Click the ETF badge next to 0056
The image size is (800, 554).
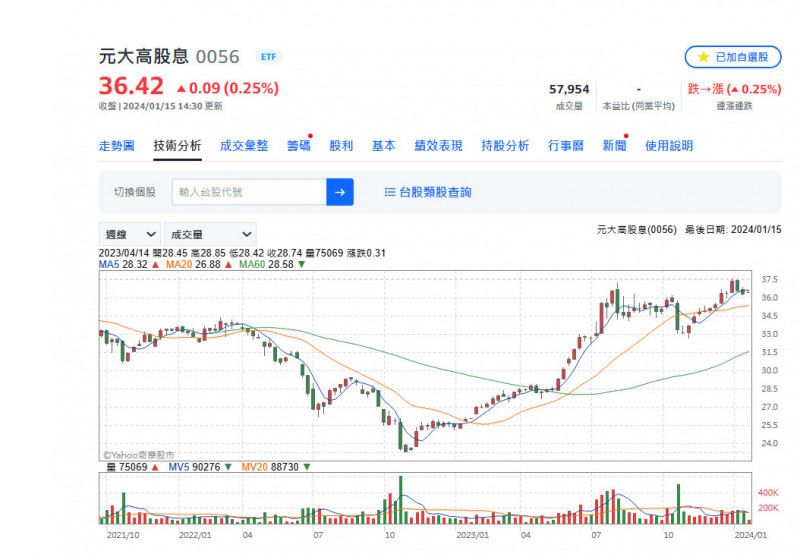(x=268, y=57)
